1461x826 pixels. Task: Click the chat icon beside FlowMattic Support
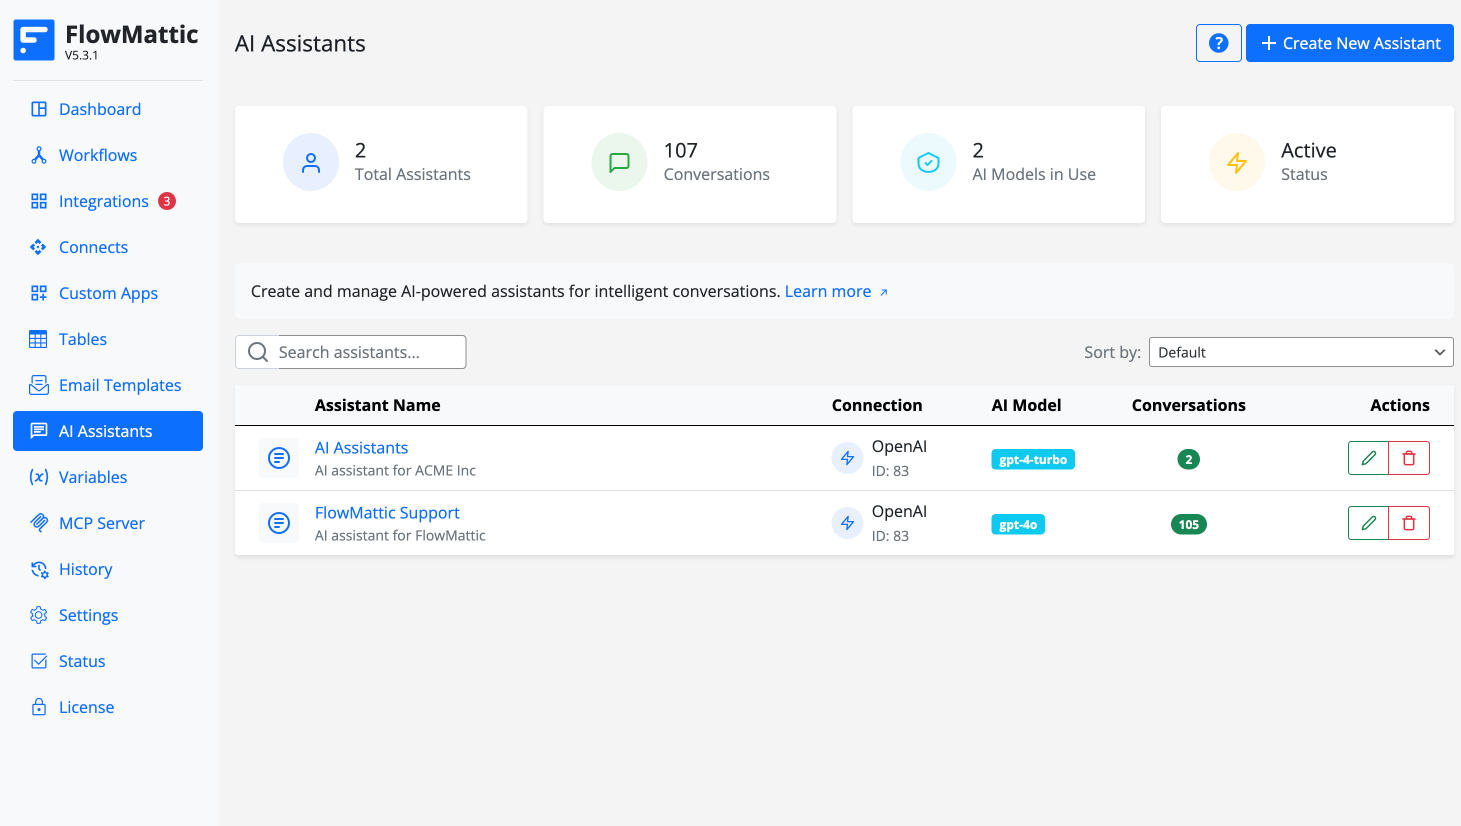pos(279,523)
